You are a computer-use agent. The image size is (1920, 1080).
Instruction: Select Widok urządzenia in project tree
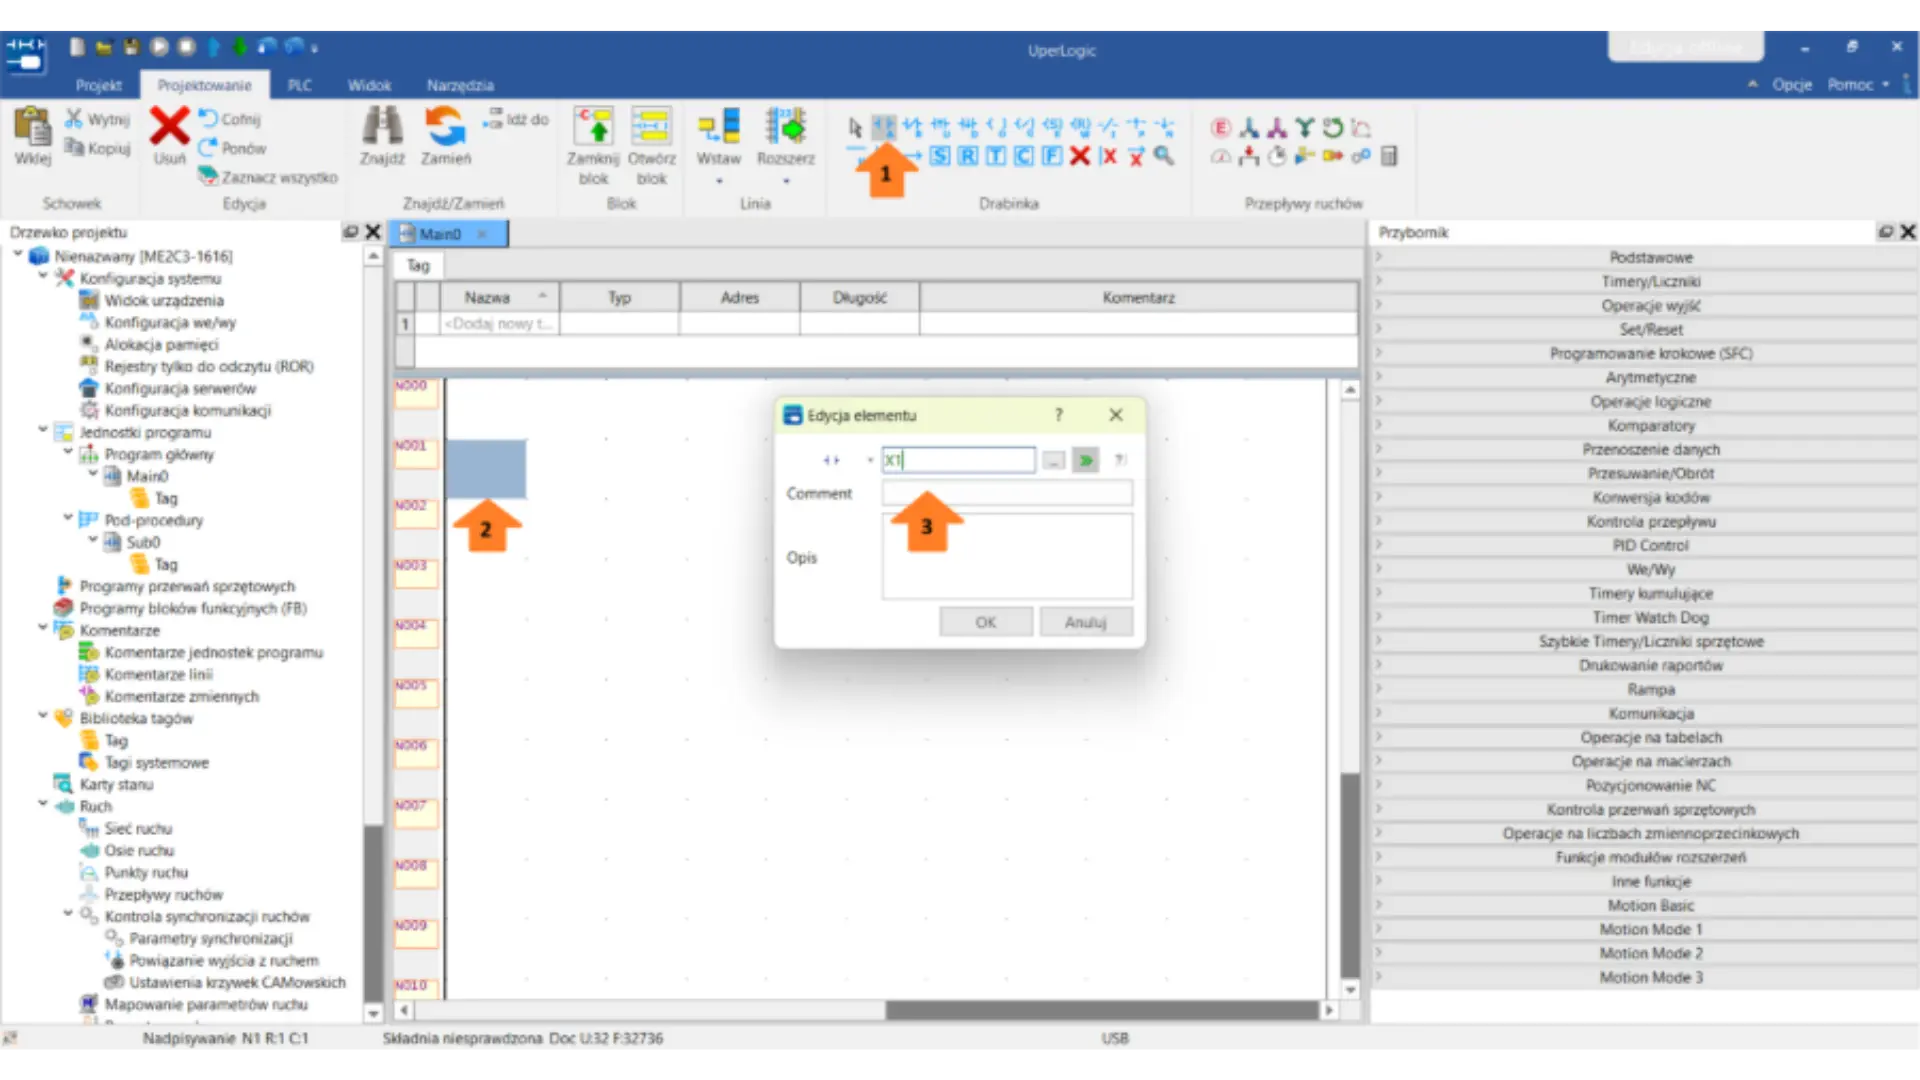[x=152, y=300]
